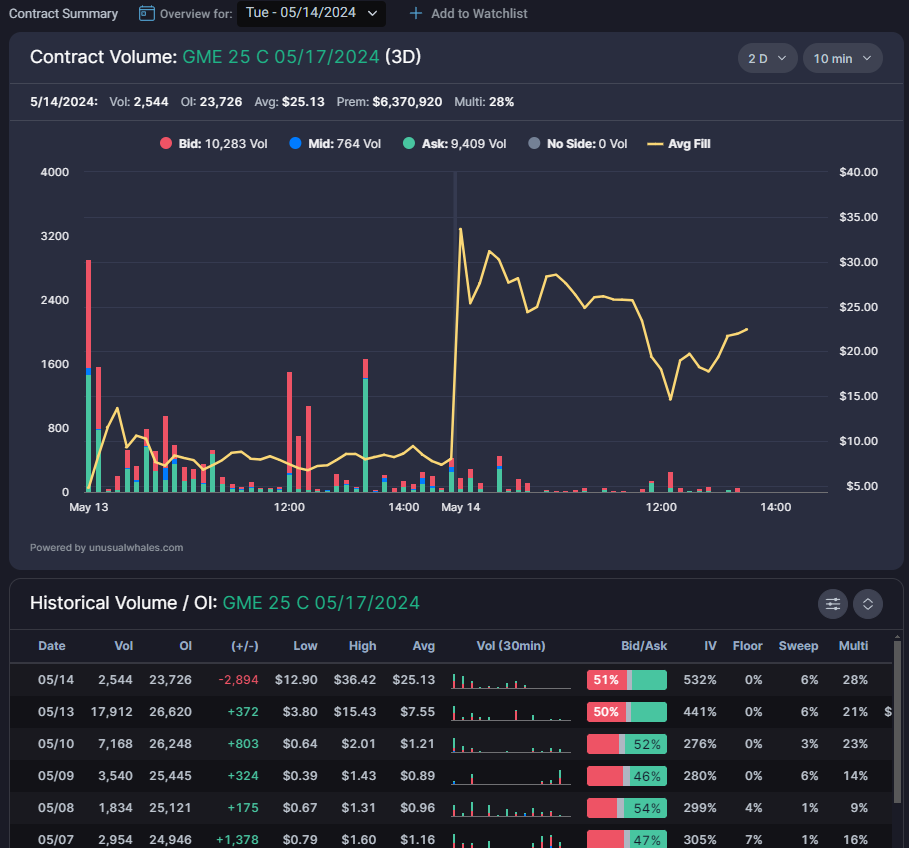The image size is (909, 848).
Task: Open the 10 min interval dropdown
Action: 842,59
